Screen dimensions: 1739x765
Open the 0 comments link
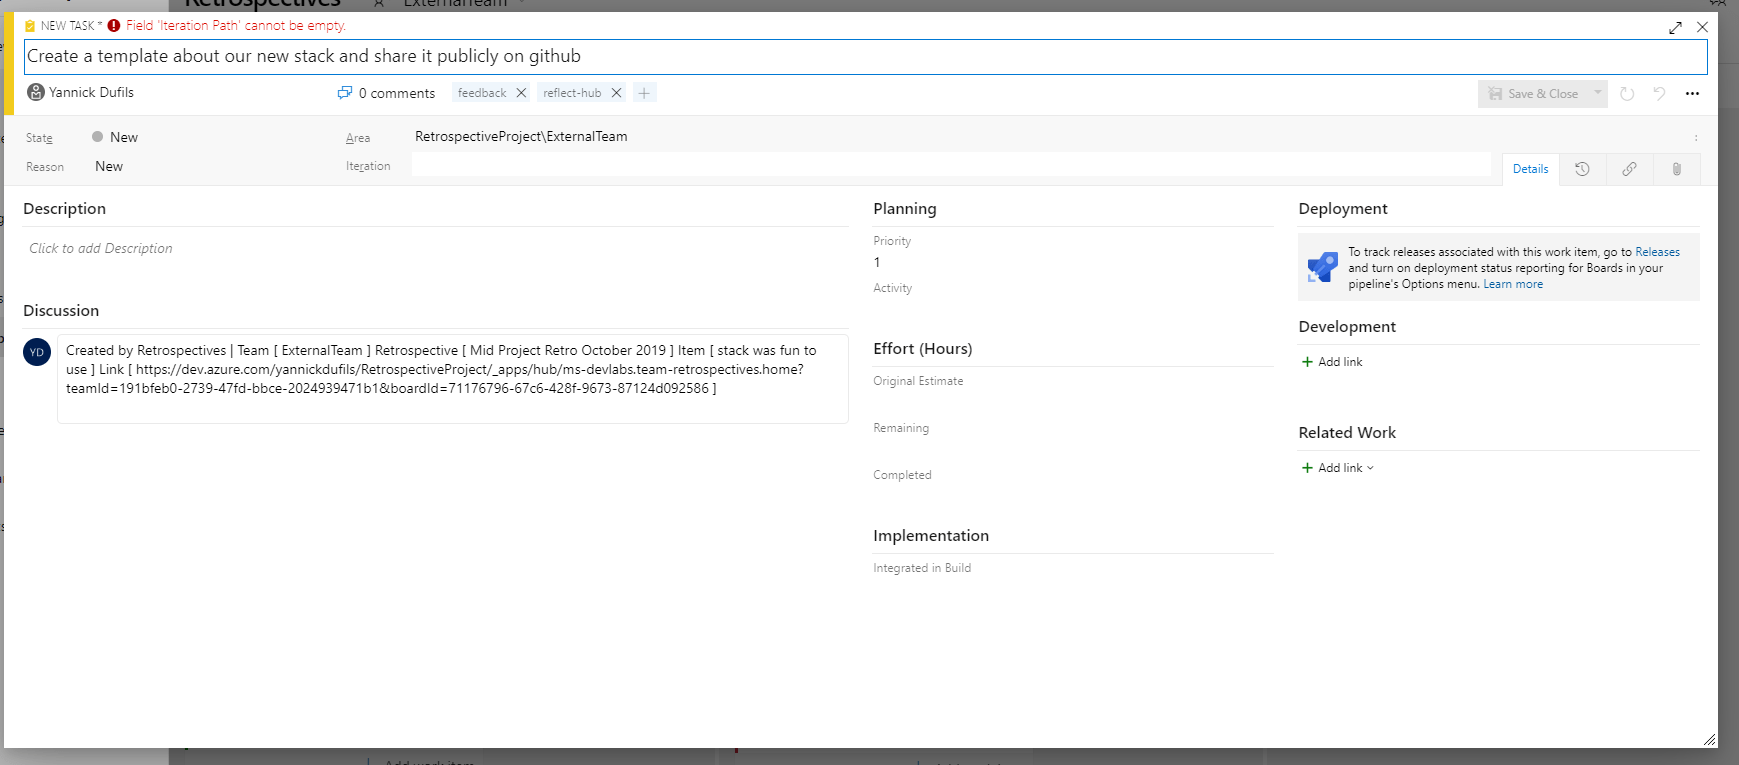(397, 93)
